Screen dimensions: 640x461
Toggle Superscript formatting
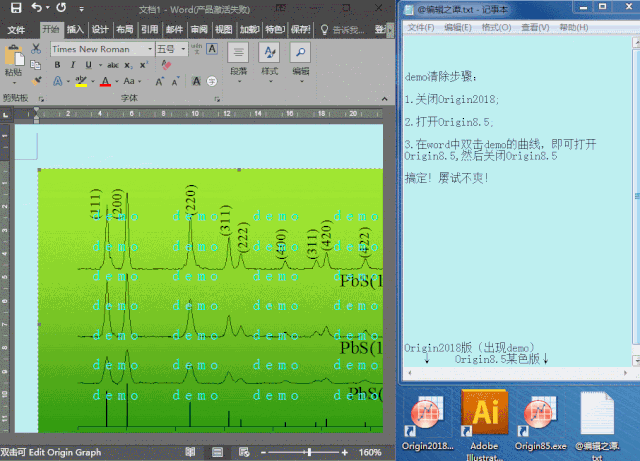pos(144,65)
